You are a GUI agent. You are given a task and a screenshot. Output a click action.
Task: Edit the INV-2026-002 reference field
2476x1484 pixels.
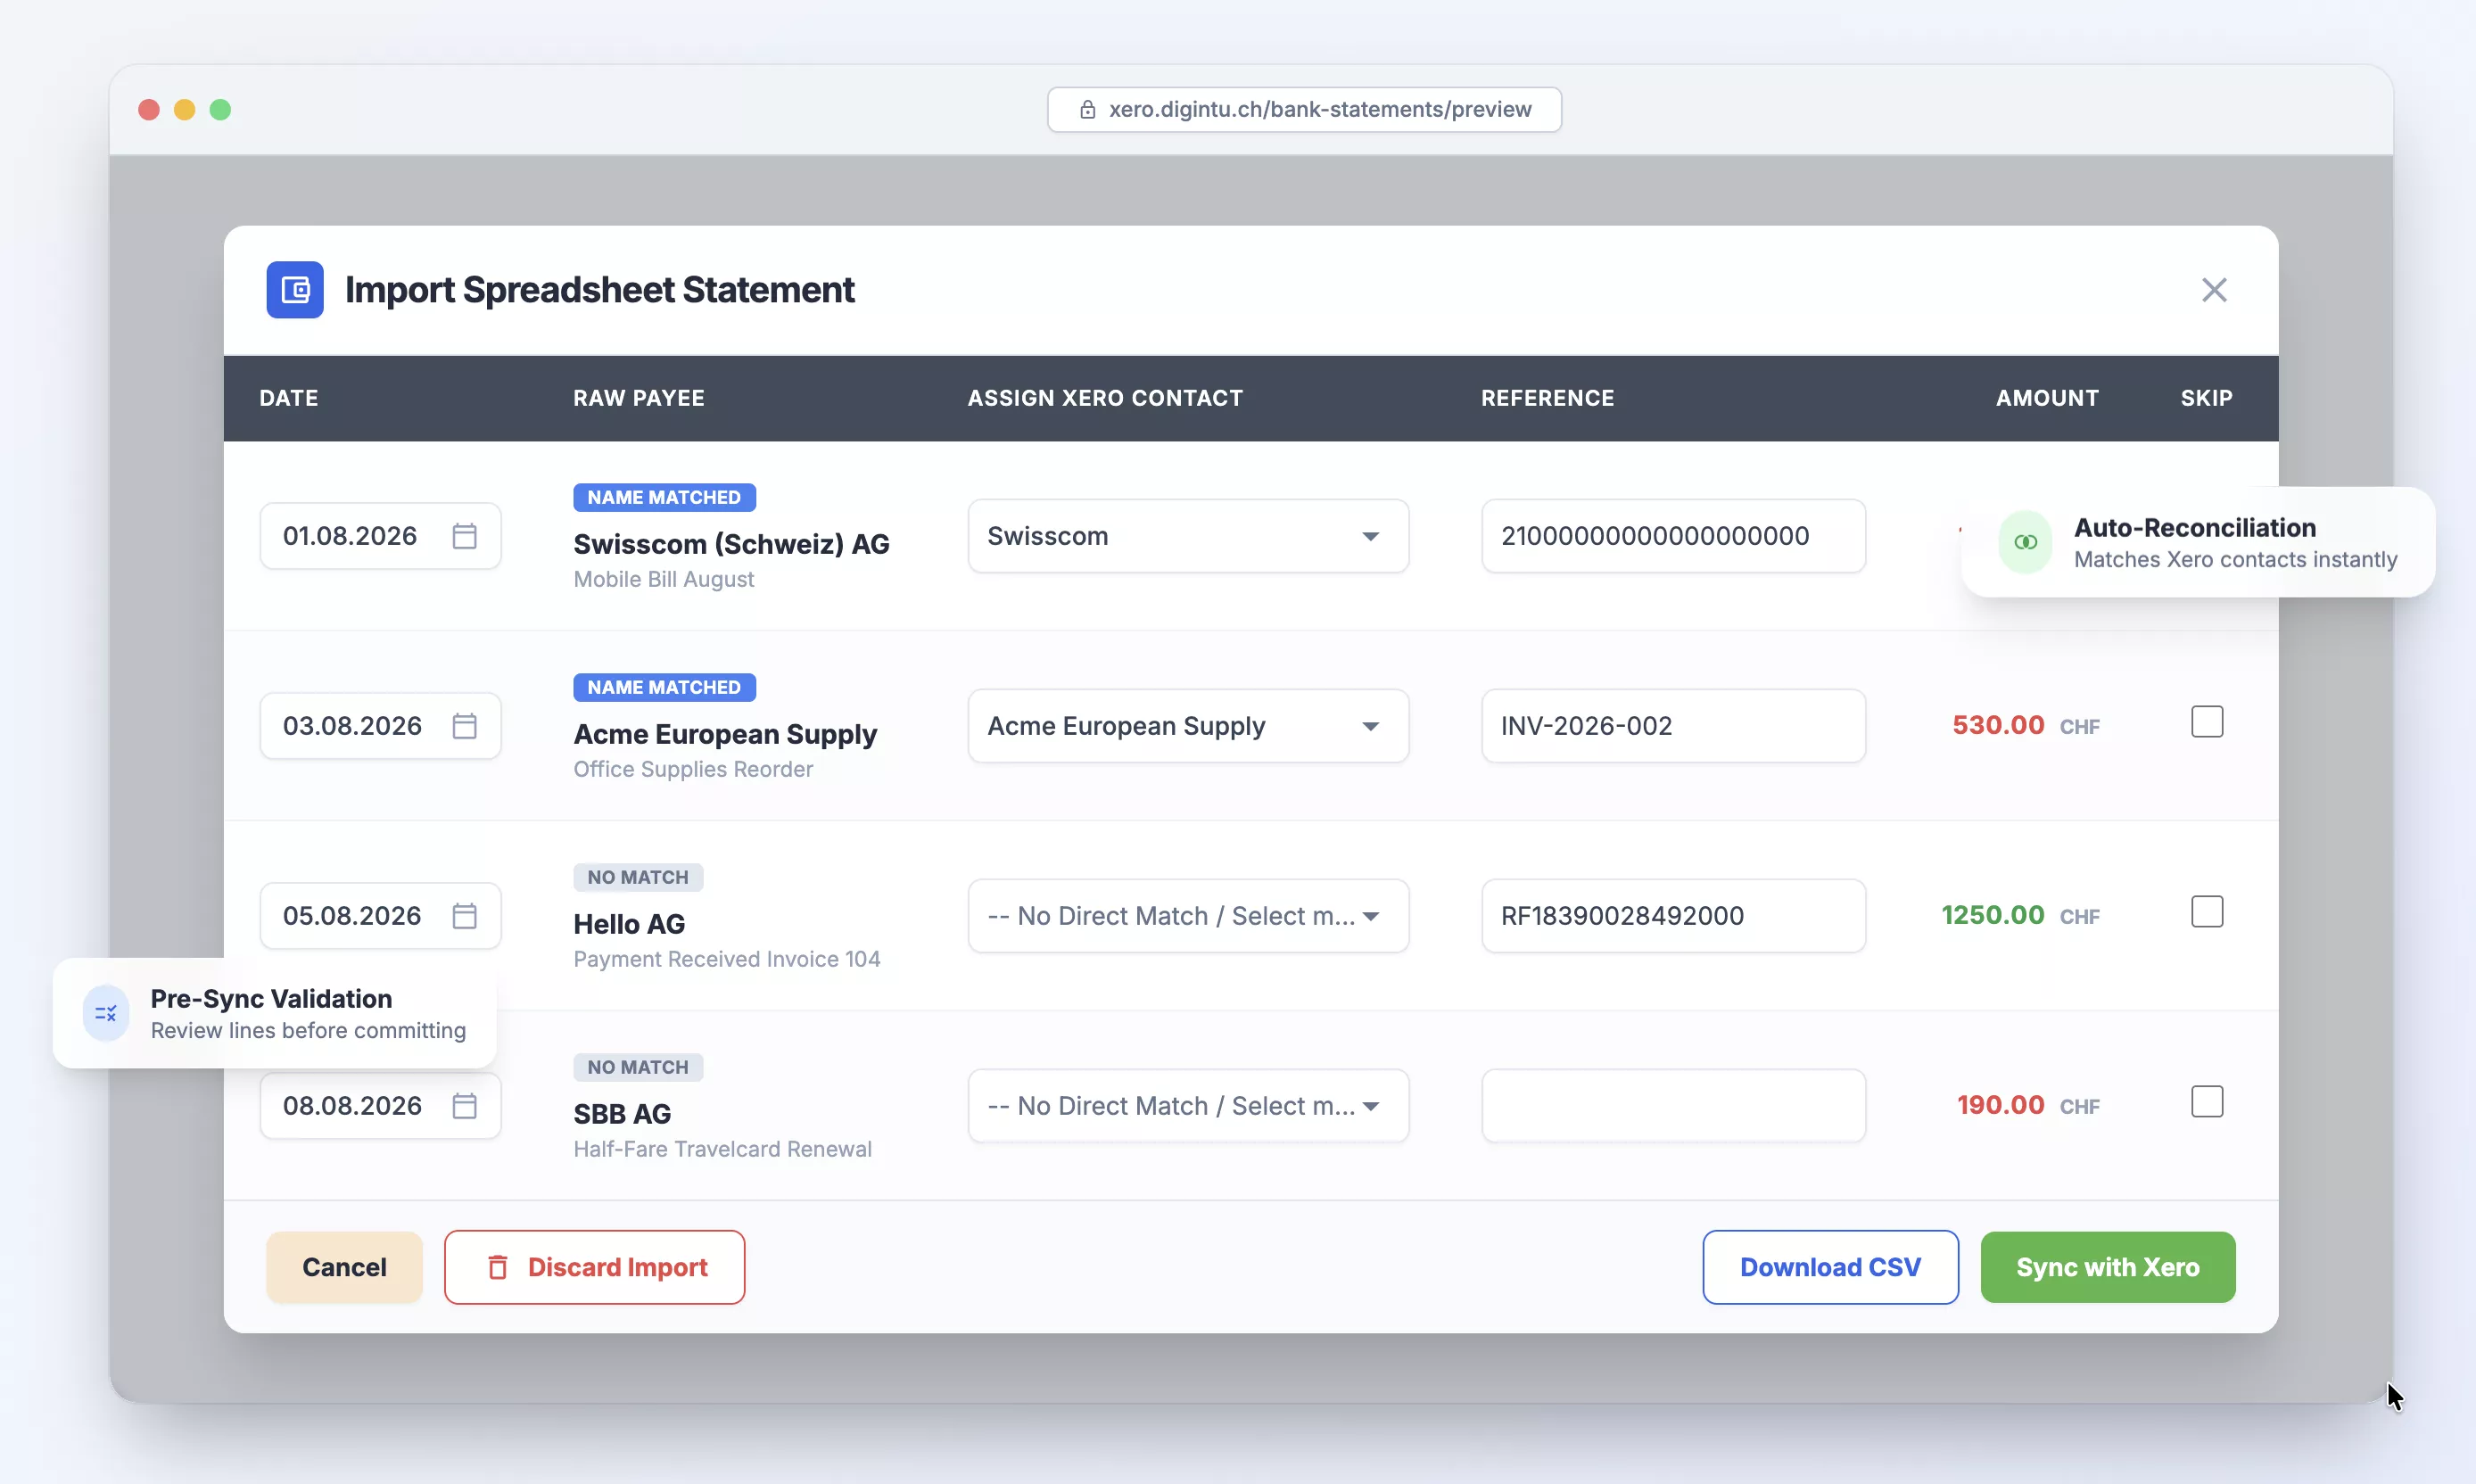tap(1673, 726)
